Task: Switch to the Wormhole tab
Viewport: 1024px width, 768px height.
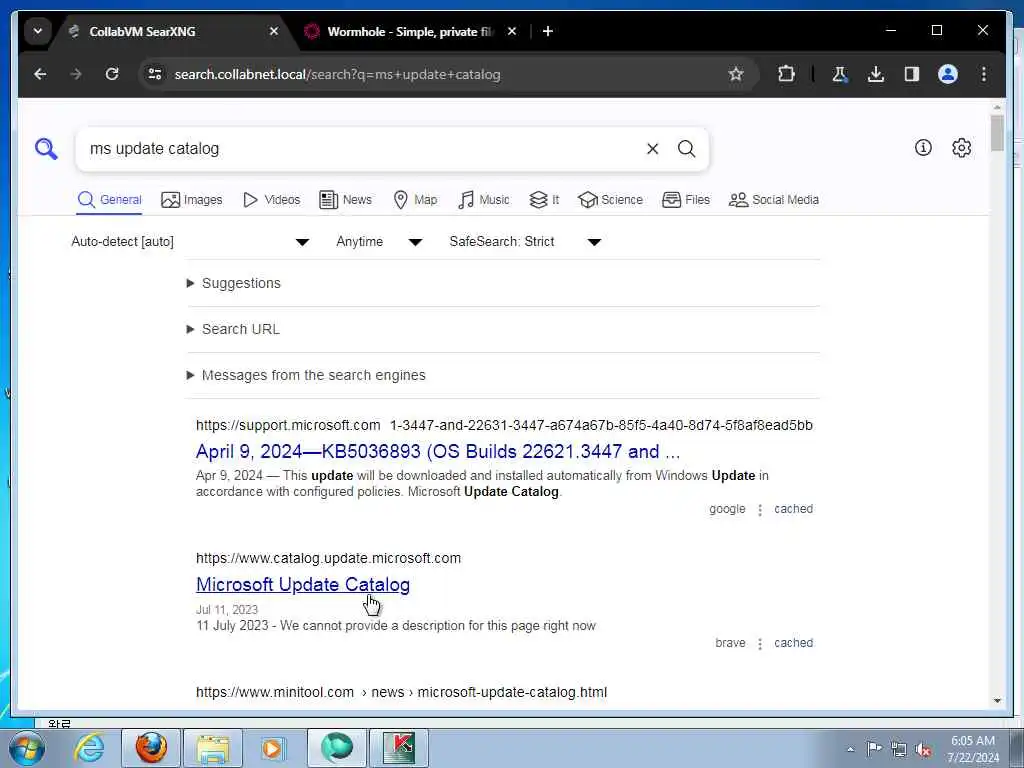Action: tap(411, 31)
